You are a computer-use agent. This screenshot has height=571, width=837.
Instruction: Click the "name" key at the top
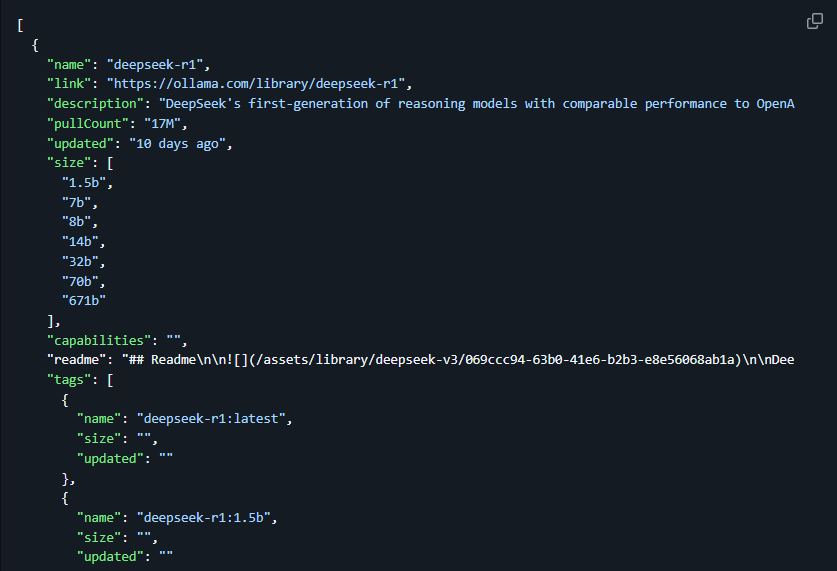[x=69, y=65]
